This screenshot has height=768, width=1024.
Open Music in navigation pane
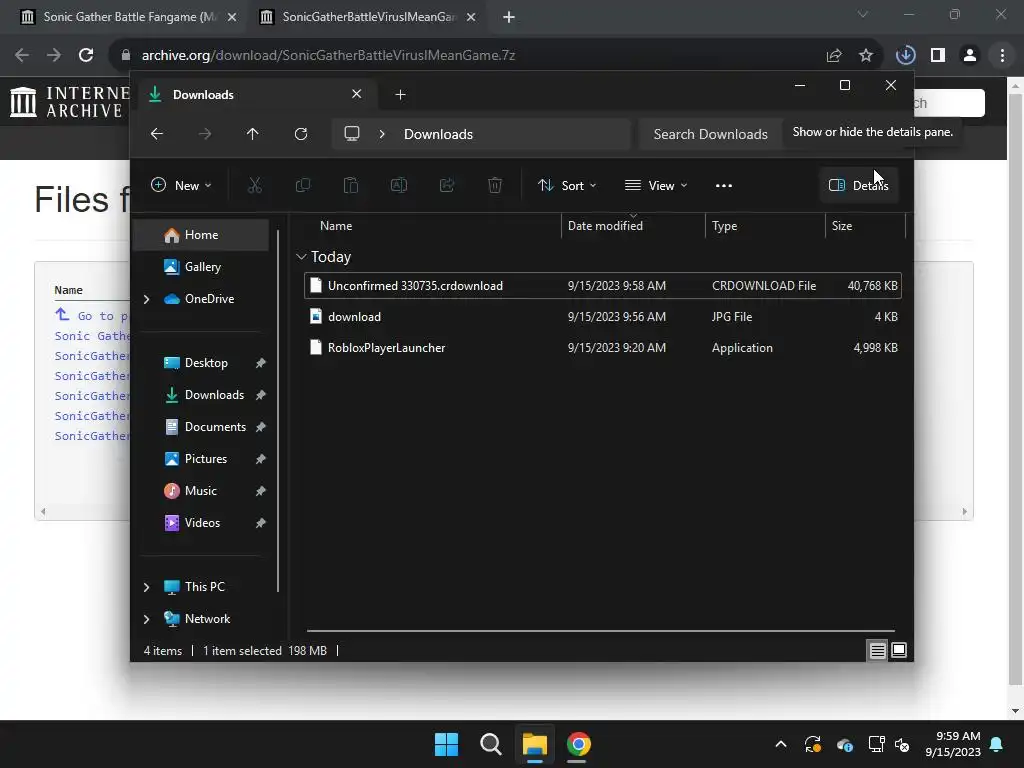coord(200,491)
